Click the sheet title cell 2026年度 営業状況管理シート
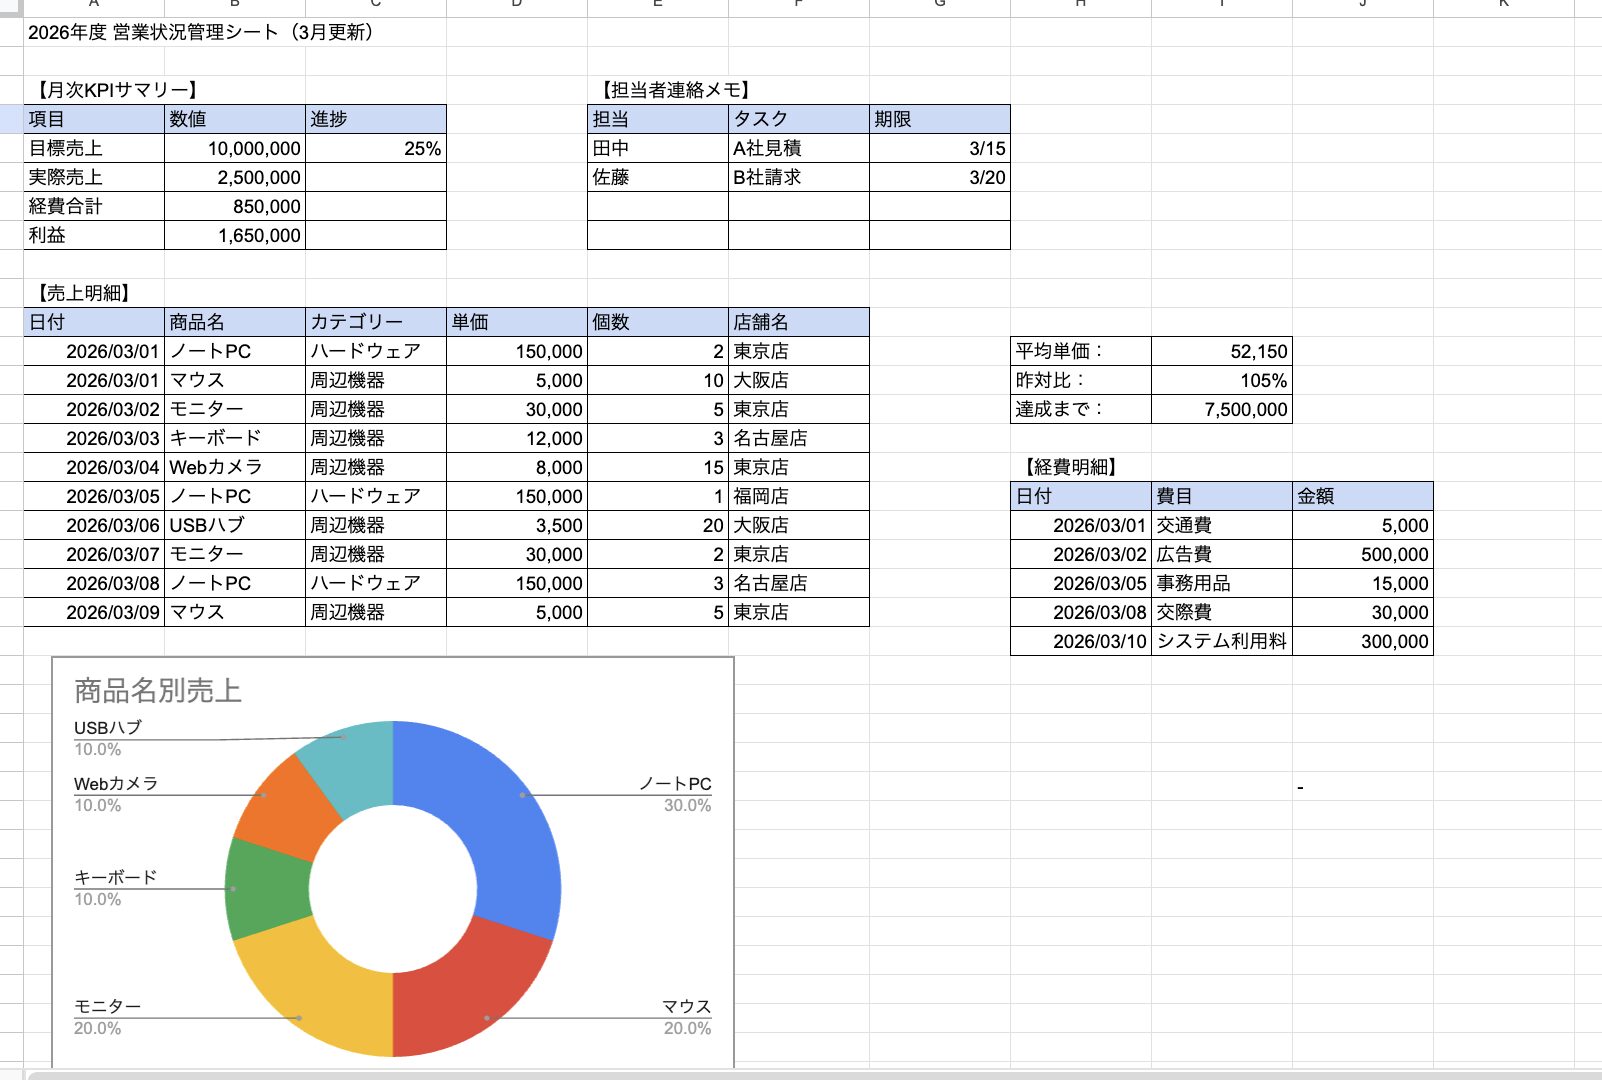The image size is (1602, 1080). [200, 32]
